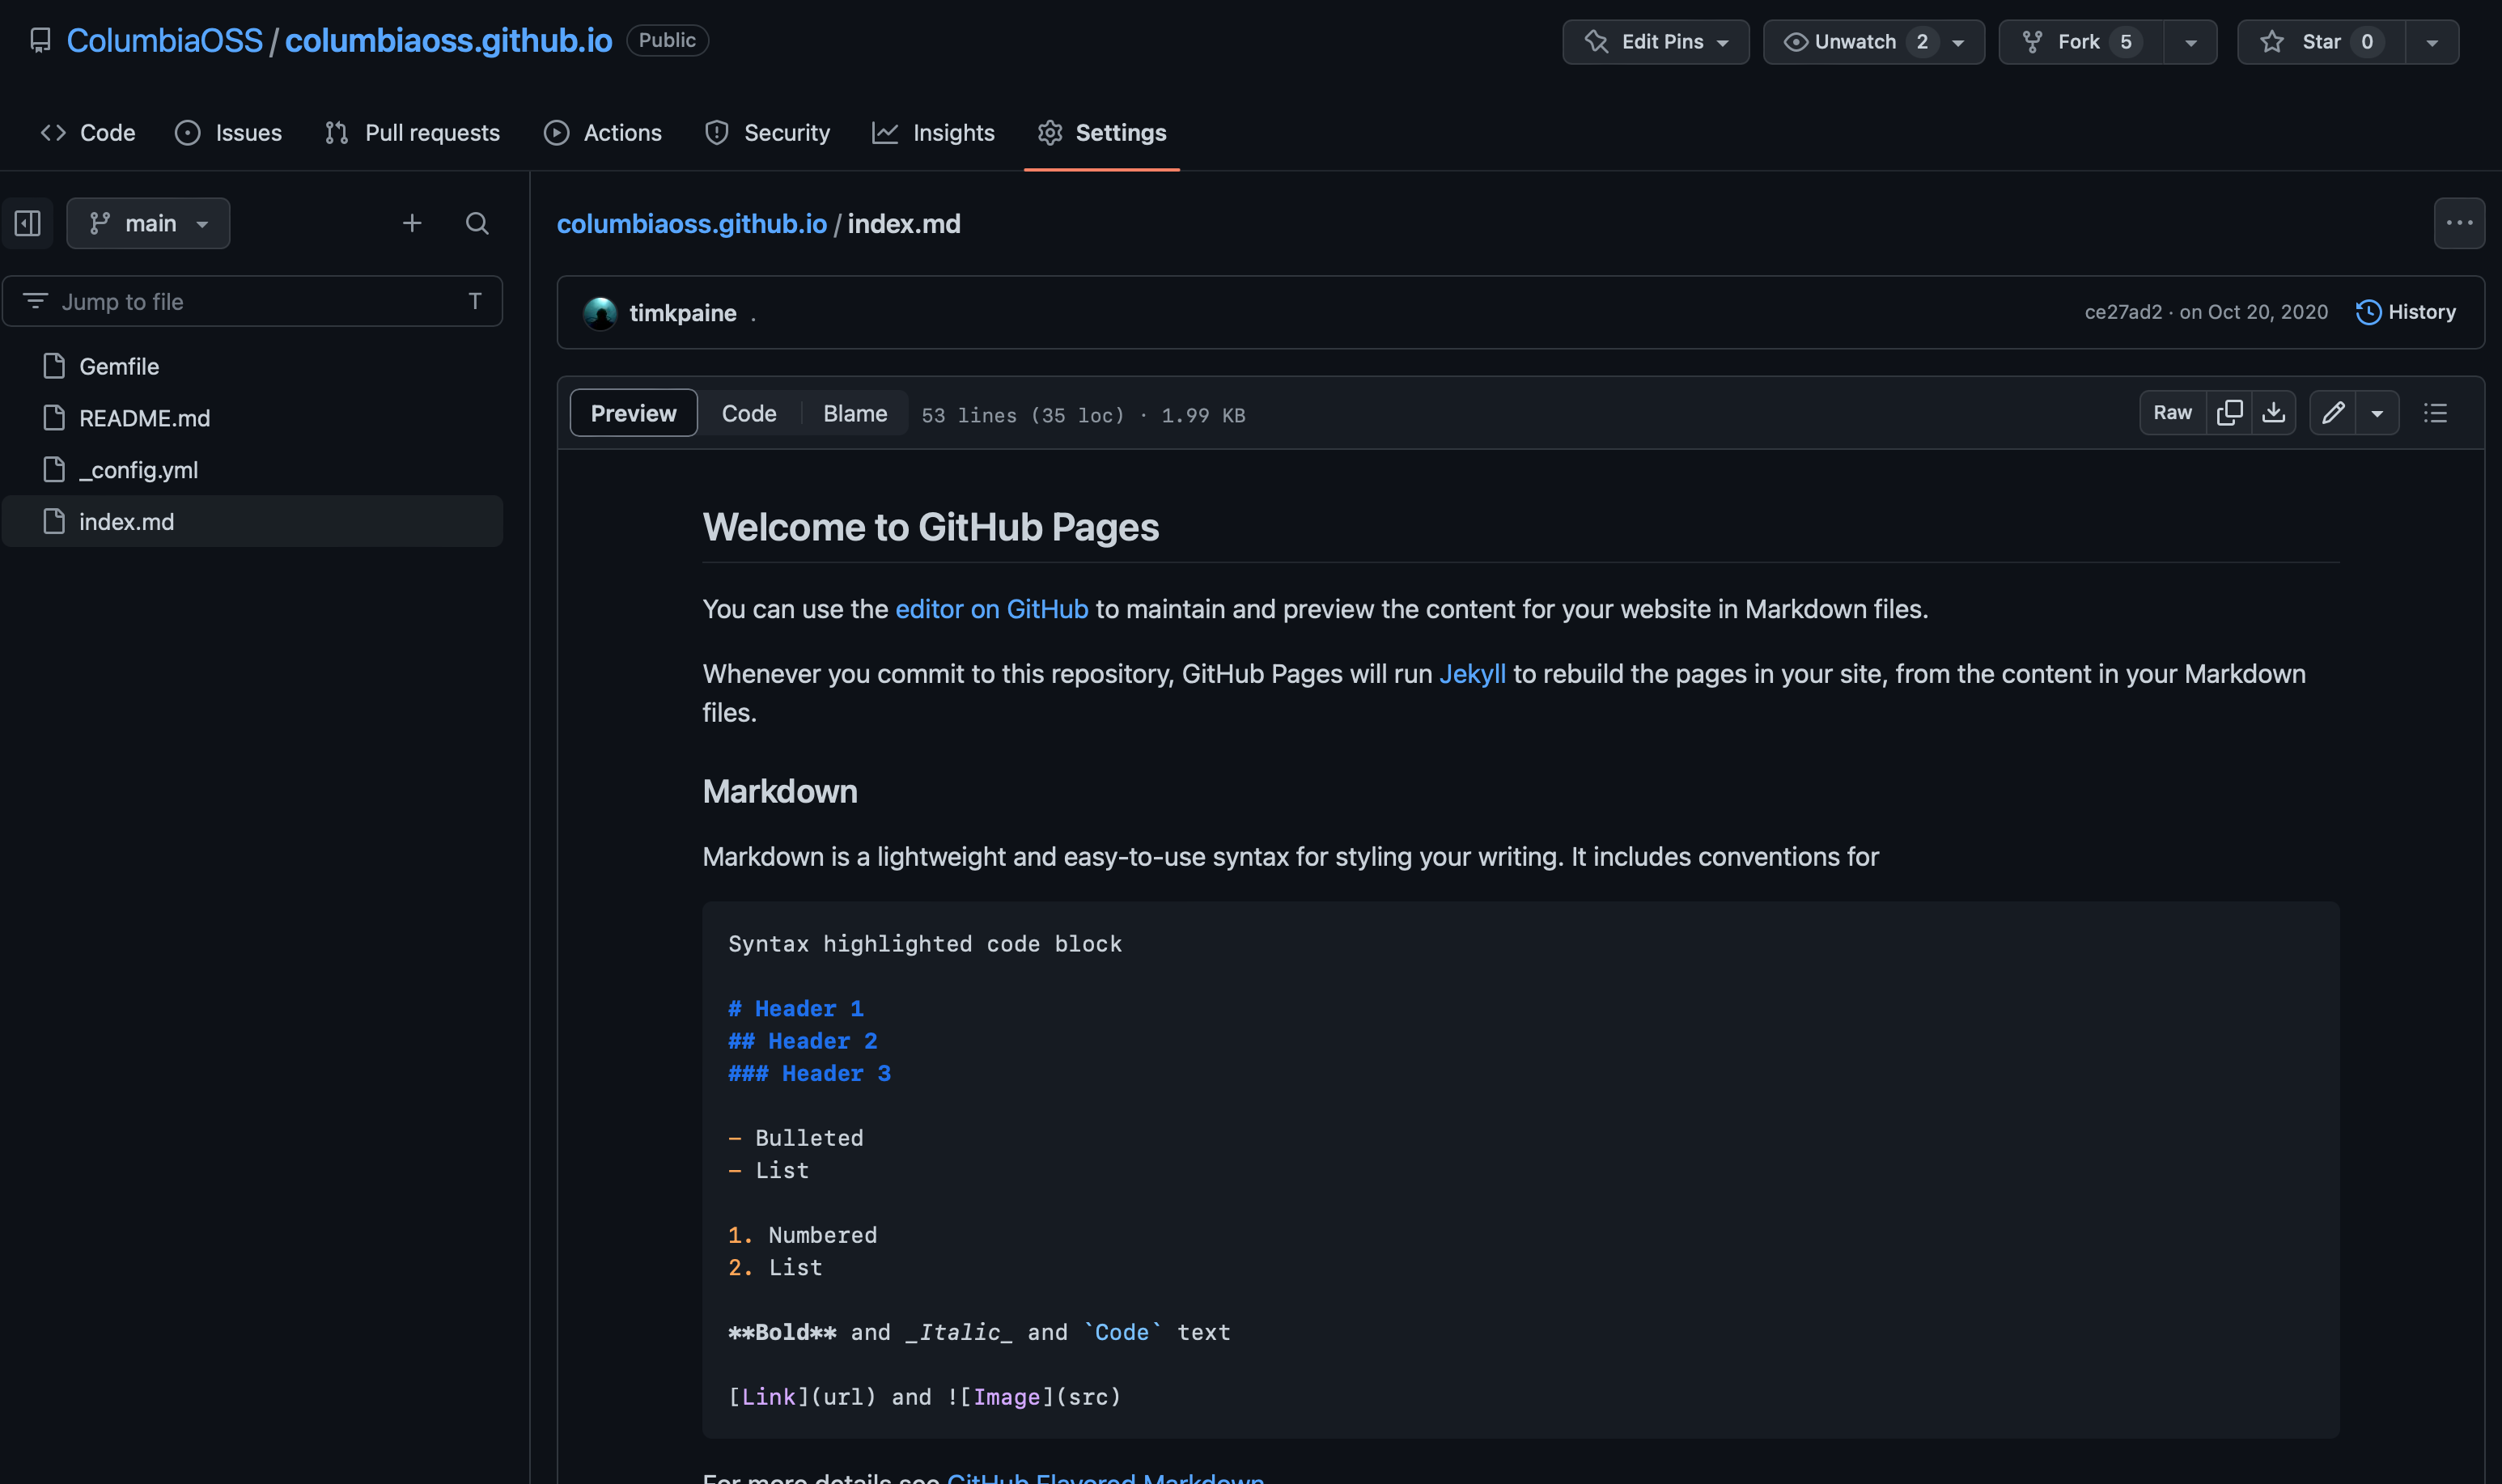Screen dimensions: 2502x1484
Task: Open Gemfile in the file tree
Action: click(x=252, y=366)
